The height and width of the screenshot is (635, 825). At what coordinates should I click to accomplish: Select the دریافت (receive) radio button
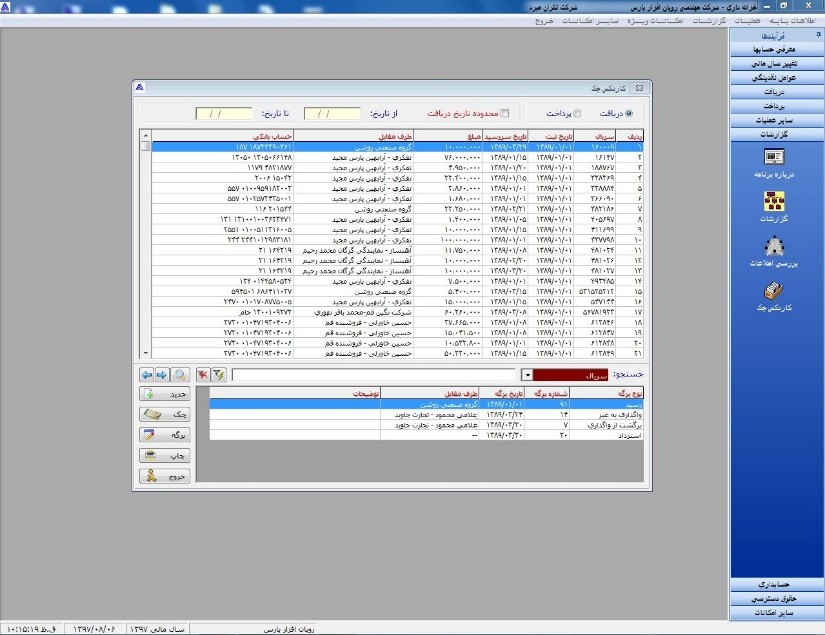[x=629, y=114]
